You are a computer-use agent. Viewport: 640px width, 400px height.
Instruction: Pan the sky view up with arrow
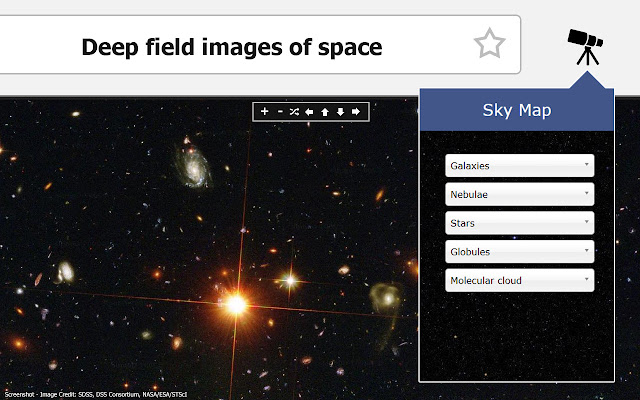[x=325, y=112]
